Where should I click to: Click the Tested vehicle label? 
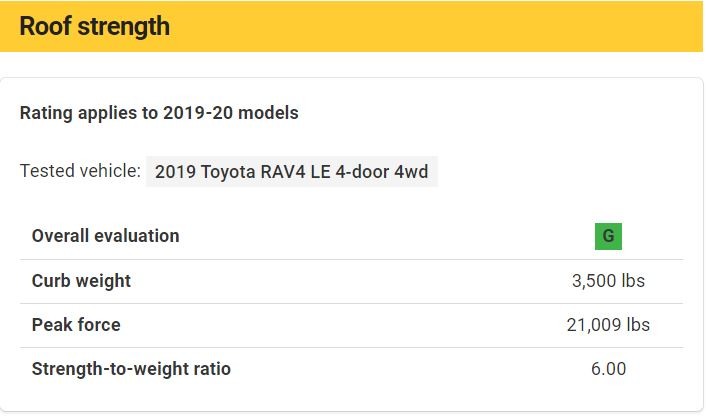pos(80,171)
